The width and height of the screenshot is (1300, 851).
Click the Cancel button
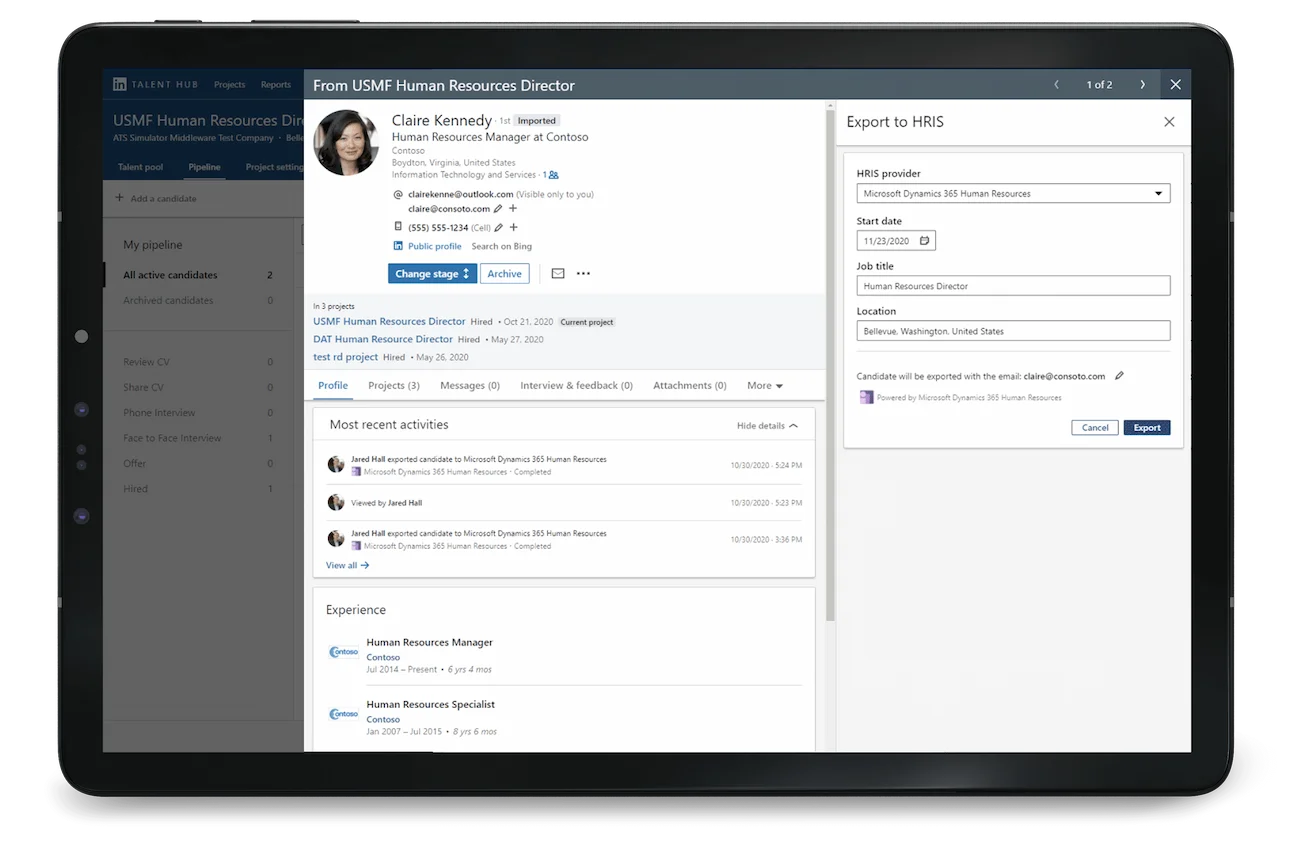(1095, 428)
